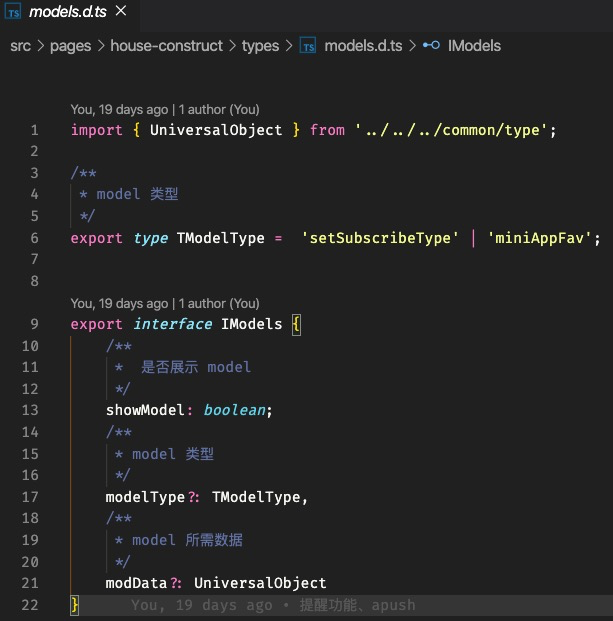The width and height of the screenshot is (613, 621).
Task: Click the closing brace on line 22
Action: point(74,605)
